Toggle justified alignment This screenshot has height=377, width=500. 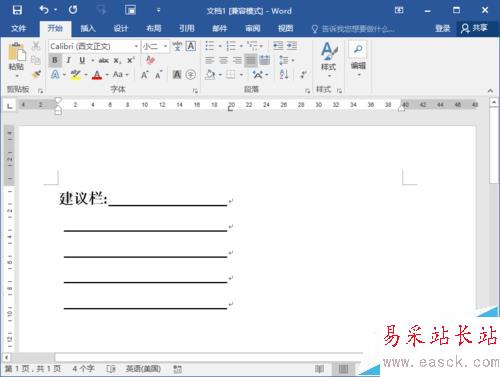[x=251, y=60]
